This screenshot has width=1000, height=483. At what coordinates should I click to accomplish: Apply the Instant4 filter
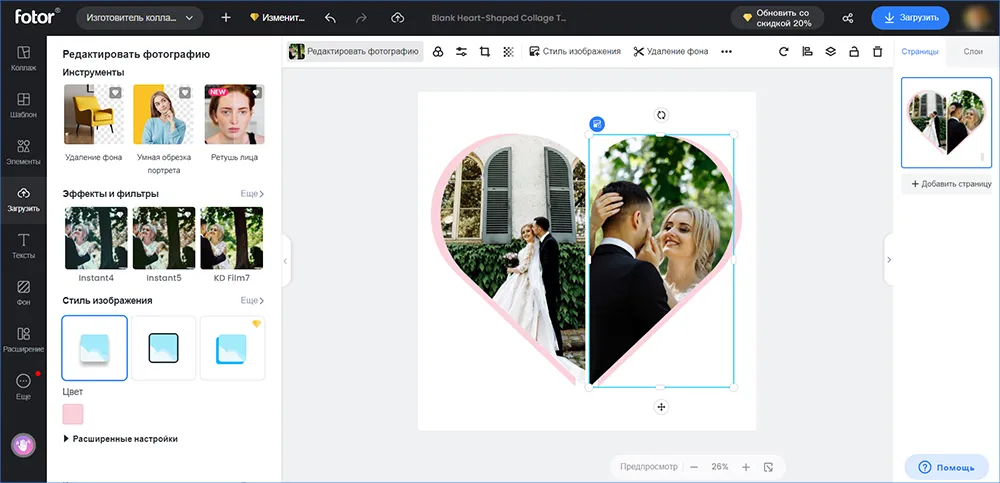(94, 238)
